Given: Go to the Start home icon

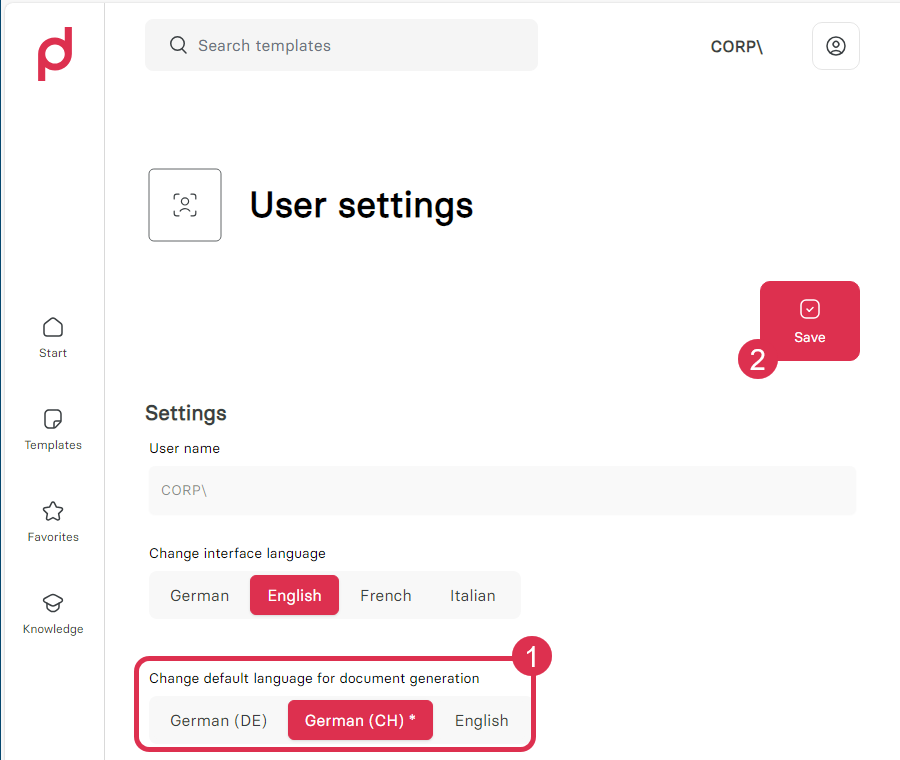Looking at the screenshot, I should tap(53, 327).
